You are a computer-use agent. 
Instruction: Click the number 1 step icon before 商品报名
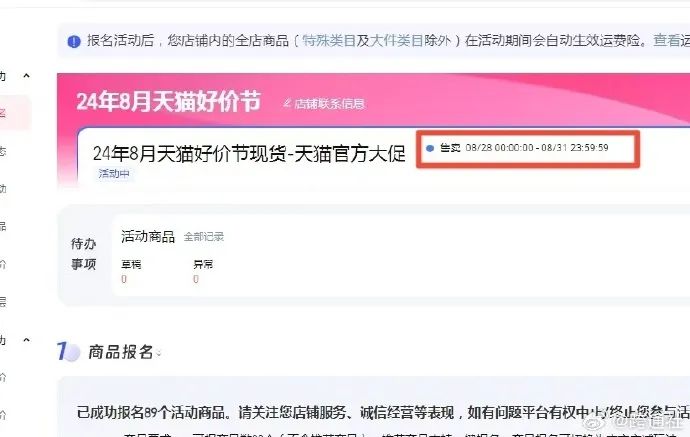68,352
